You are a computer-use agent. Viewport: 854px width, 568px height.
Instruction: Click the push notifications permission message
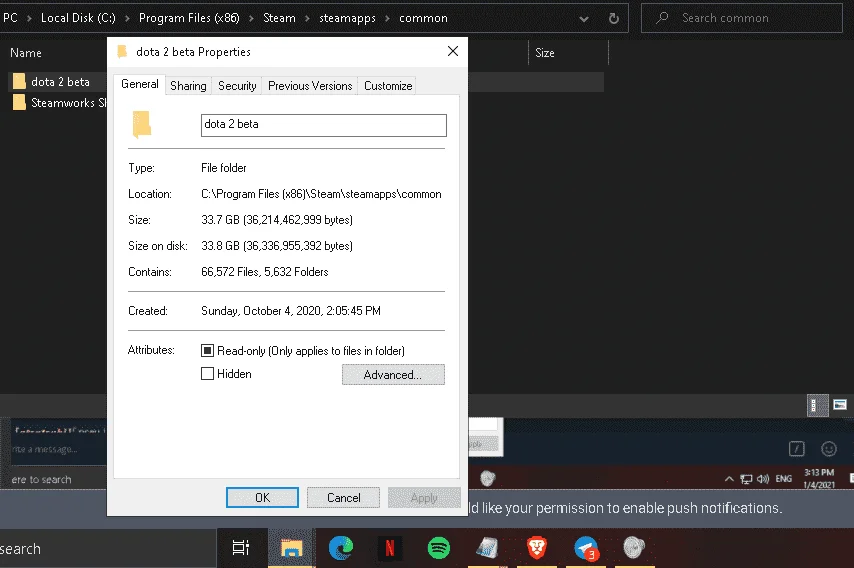(x=625, y=508)
